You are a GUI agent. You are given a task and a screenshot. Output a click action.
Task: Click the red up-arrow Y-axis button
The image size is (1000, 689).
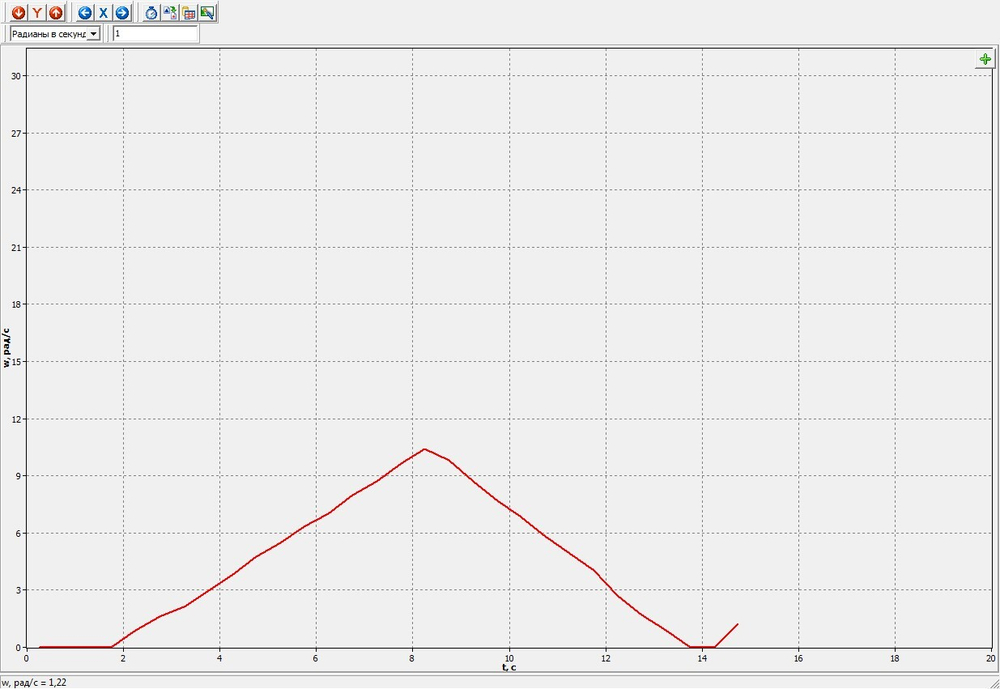[x=55, y=12]
